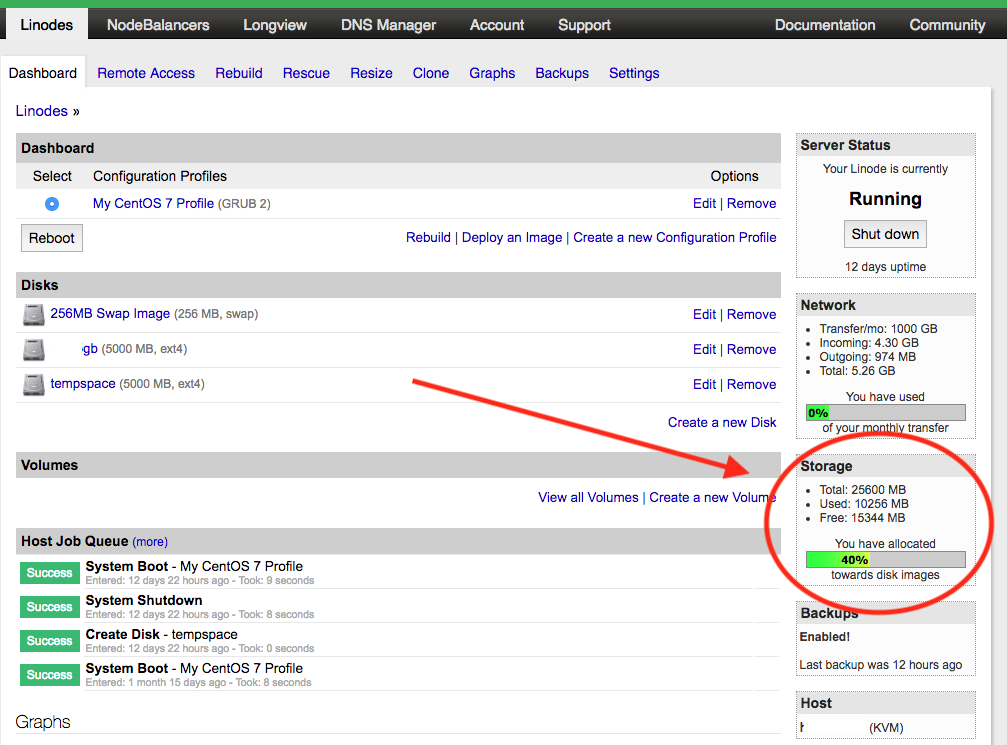Click Deploy an Image
1007x745 pixels.
(512, 238)
